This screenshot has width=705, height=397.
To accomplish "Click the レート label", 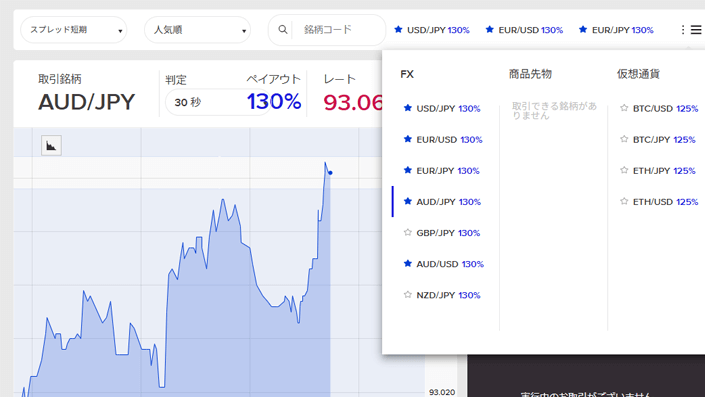I will pos(339,79).
